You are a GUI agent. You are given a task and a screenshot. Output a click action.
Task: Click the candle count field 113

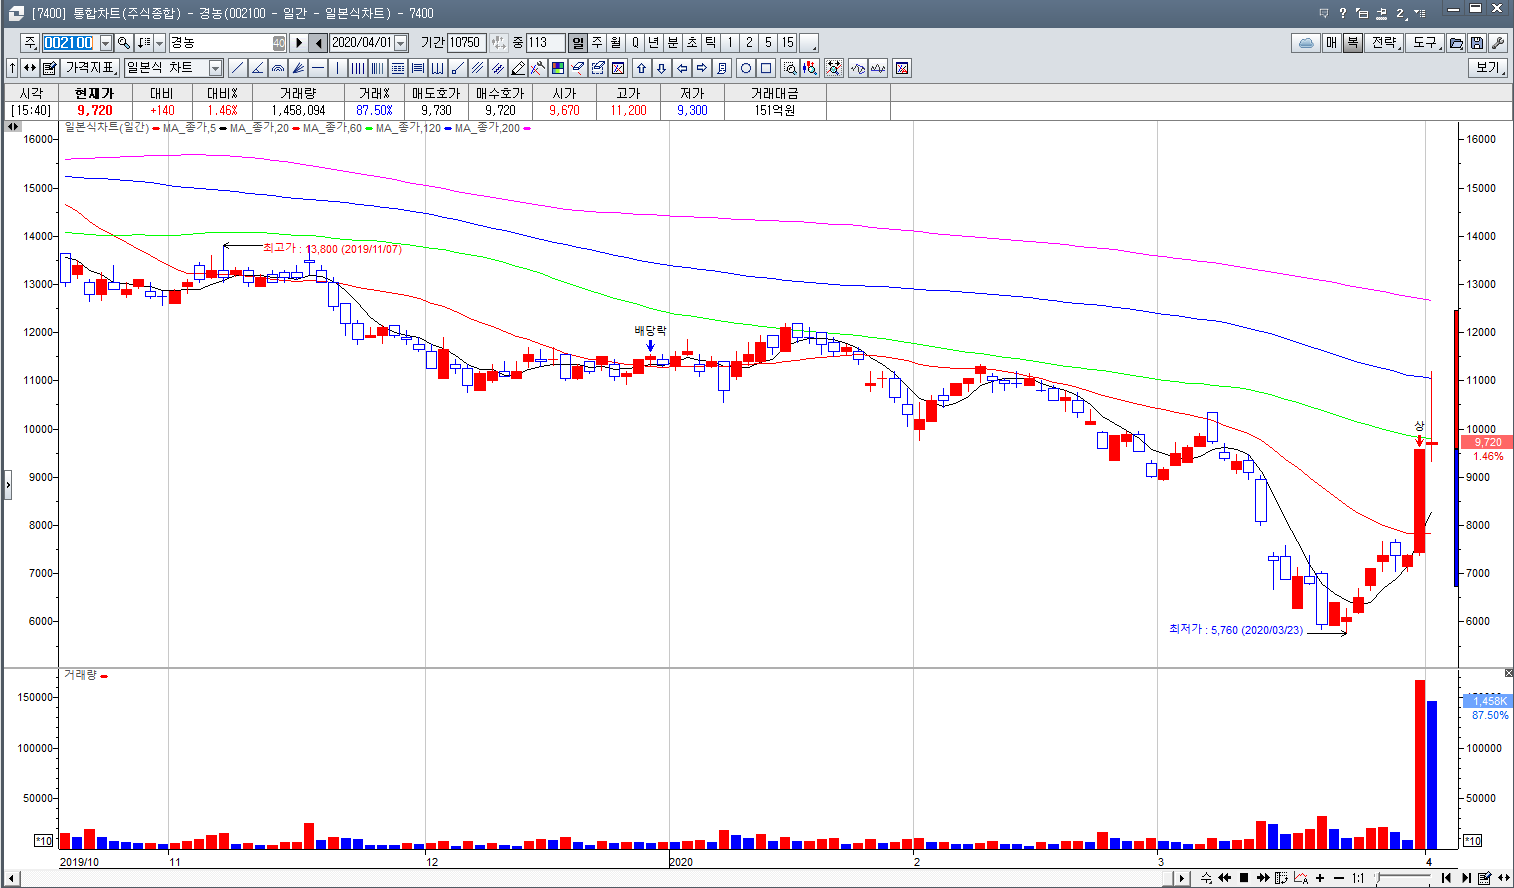(x=545, y=43)
